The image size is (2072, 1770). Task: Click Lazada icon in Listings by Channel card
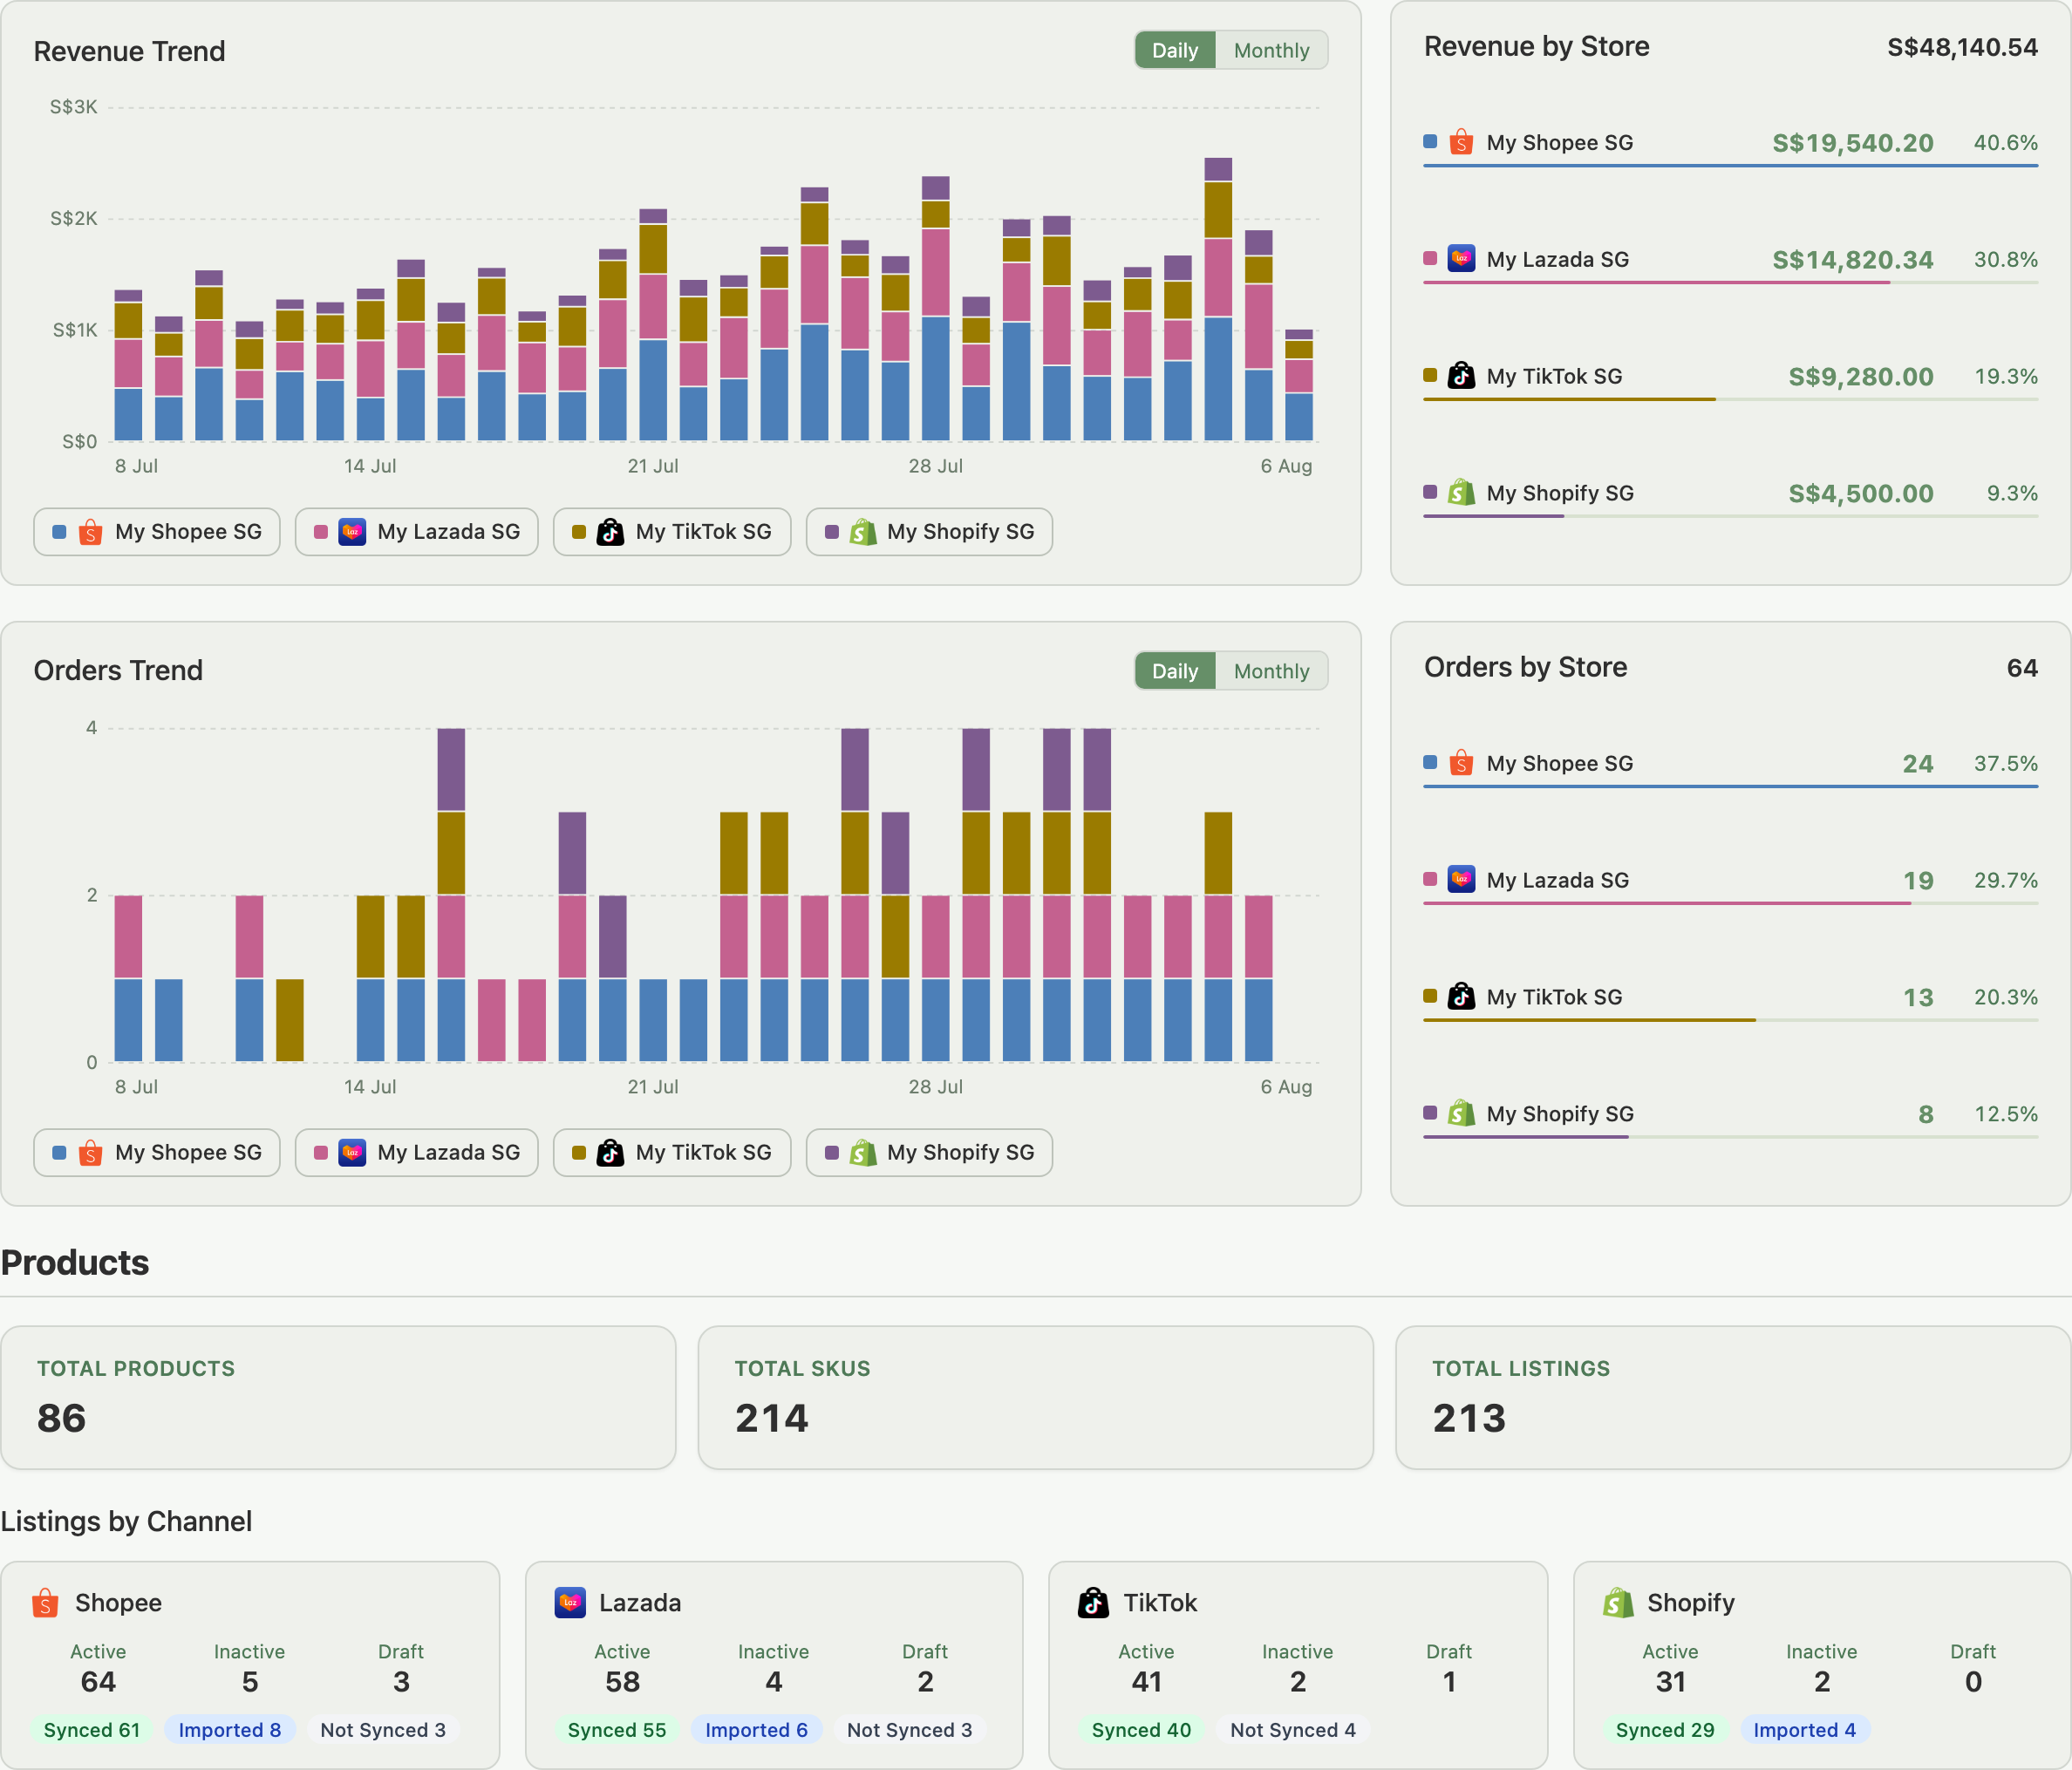tap(570, 1603)
